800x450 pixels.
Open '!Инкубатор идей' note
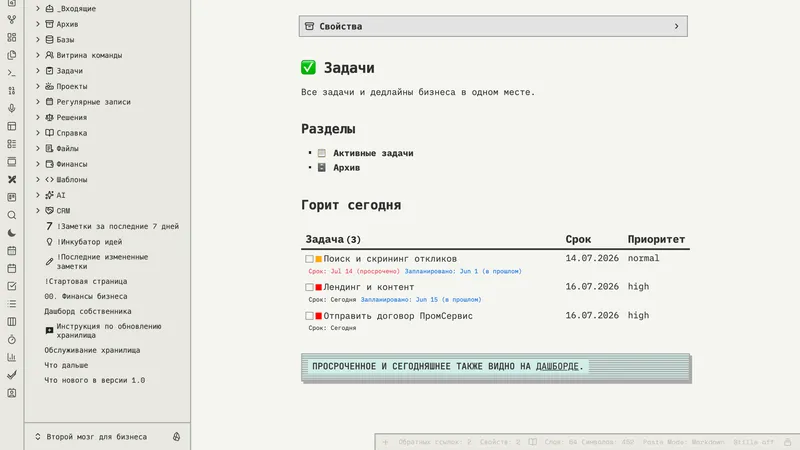click(89, 242)
